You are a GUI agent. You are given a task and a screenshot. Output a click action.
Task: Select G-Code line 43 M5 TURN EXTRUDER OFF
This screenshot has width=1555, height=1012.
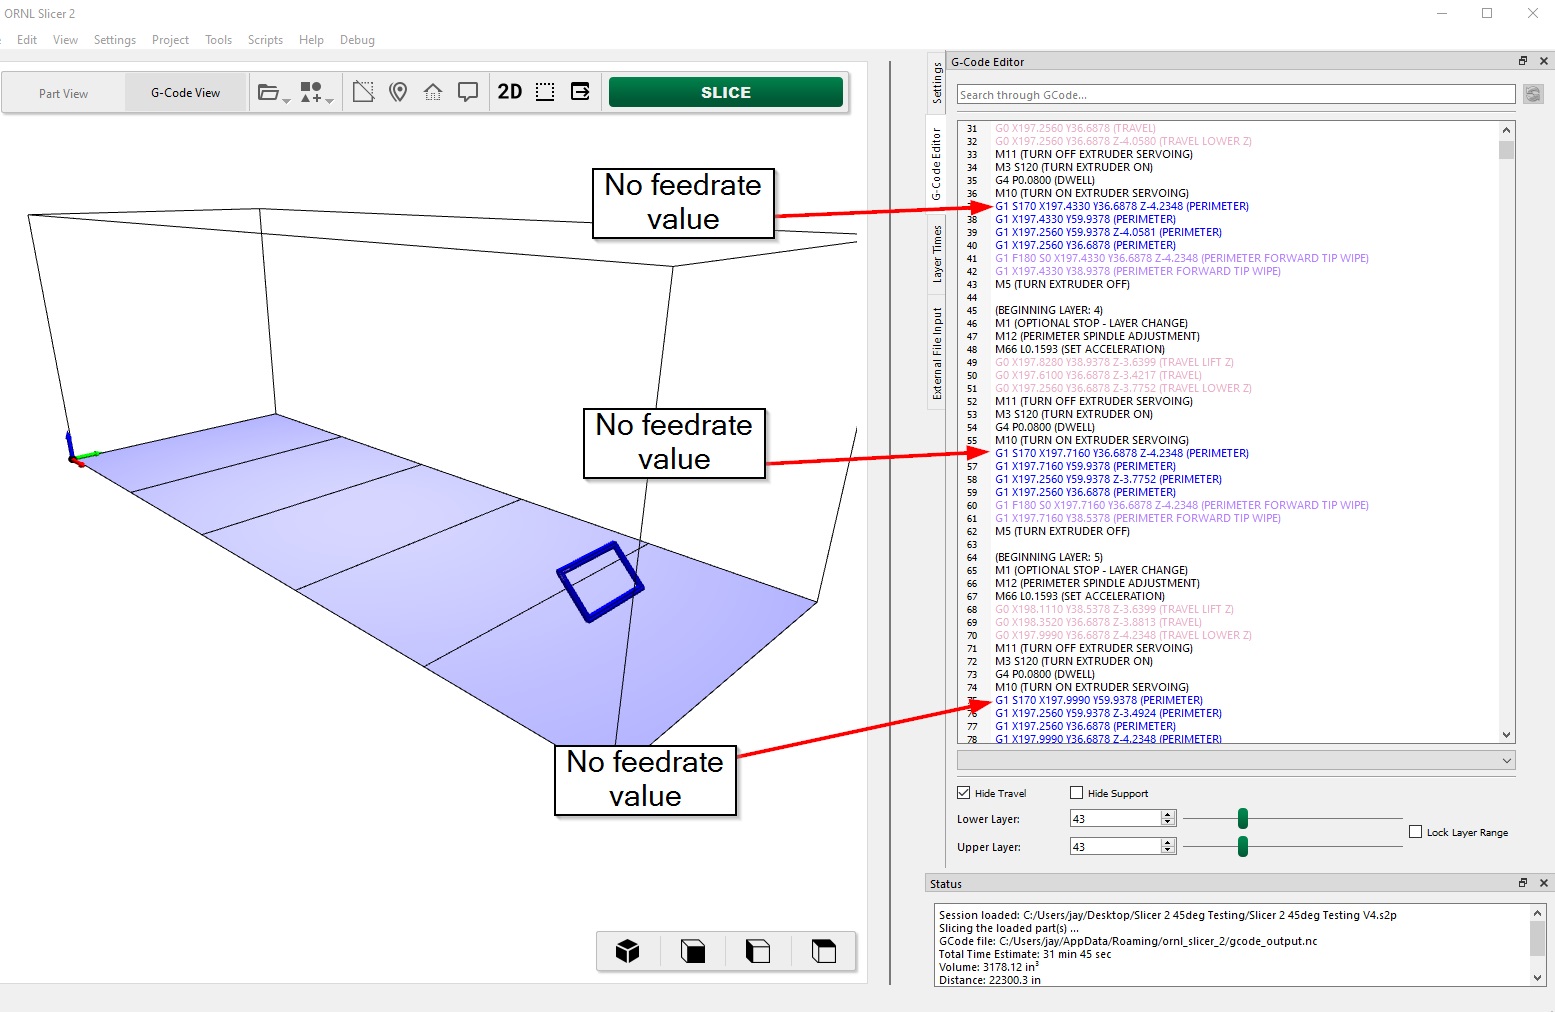point(1062,284)
